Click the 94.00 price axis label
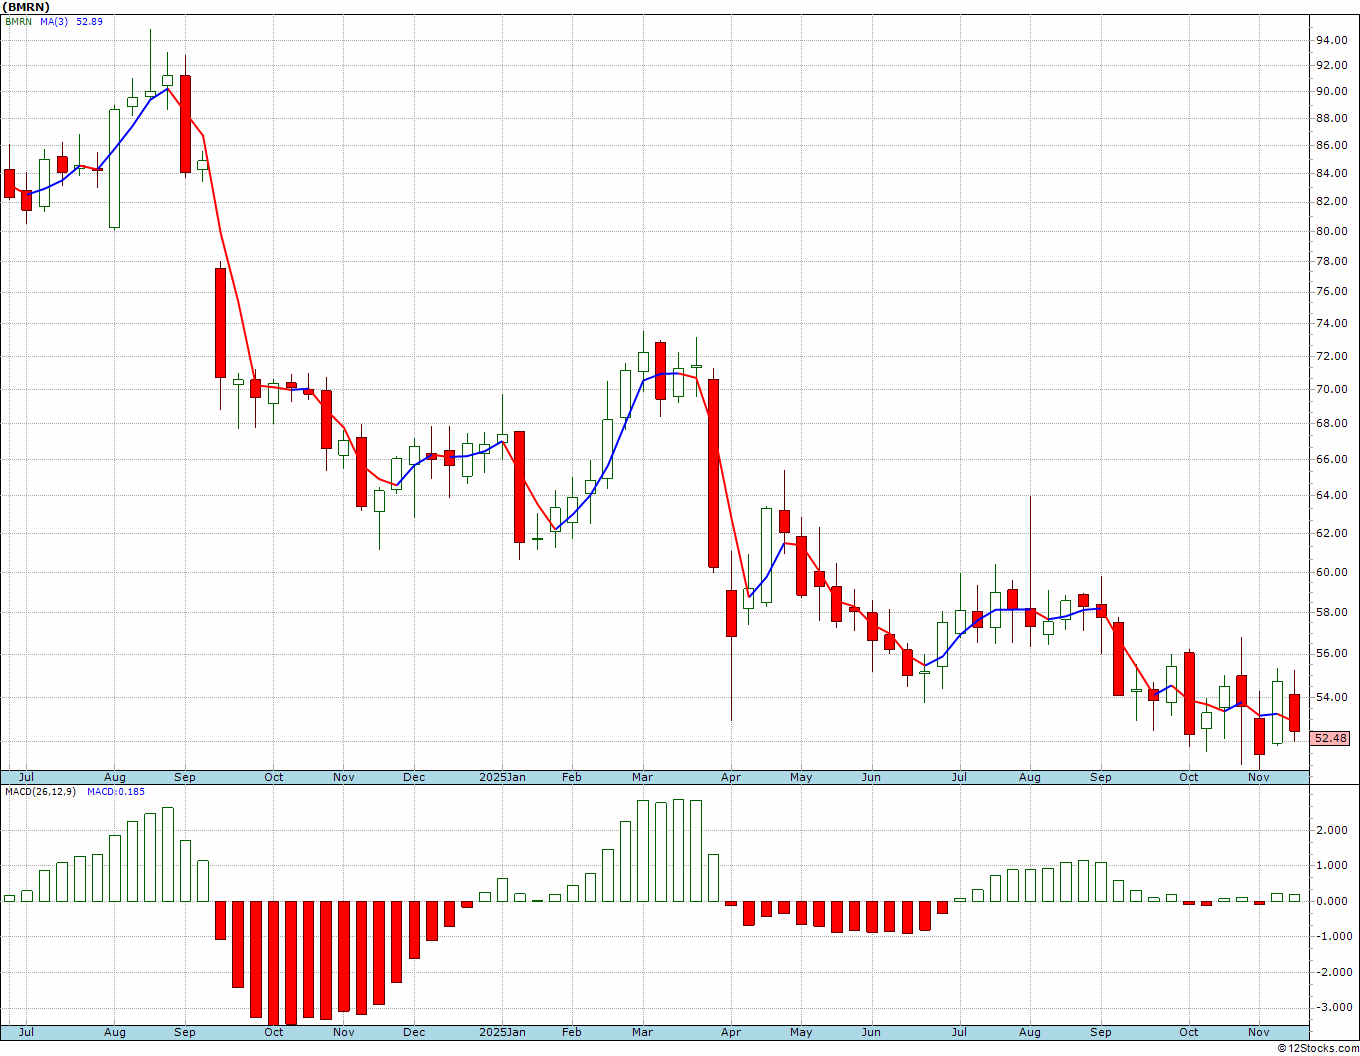This screenshot has height=1056, width=1360. [x=1331, y=41]
